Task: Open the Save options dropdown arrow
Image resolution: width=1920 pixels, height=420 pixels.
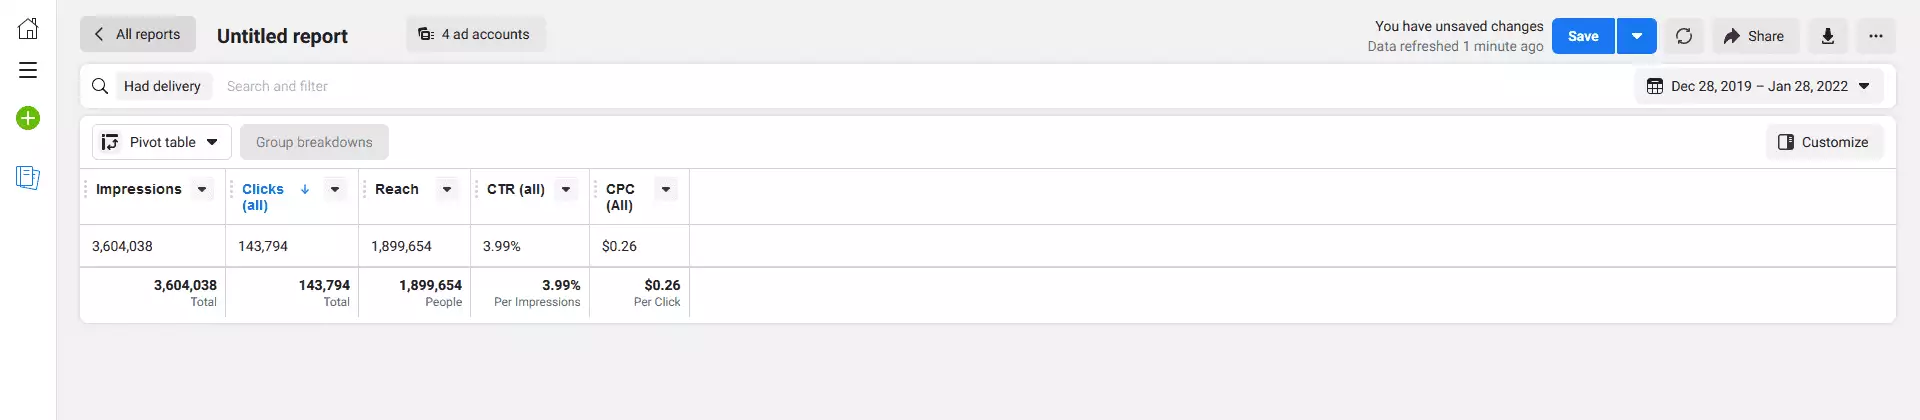Action: [x=1637, y=36]
